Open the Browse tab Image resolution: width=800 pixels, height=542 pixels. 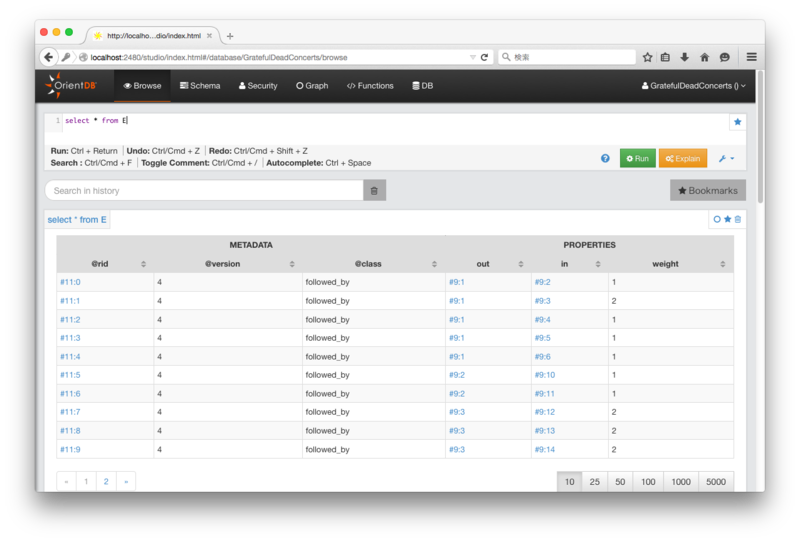142,86
